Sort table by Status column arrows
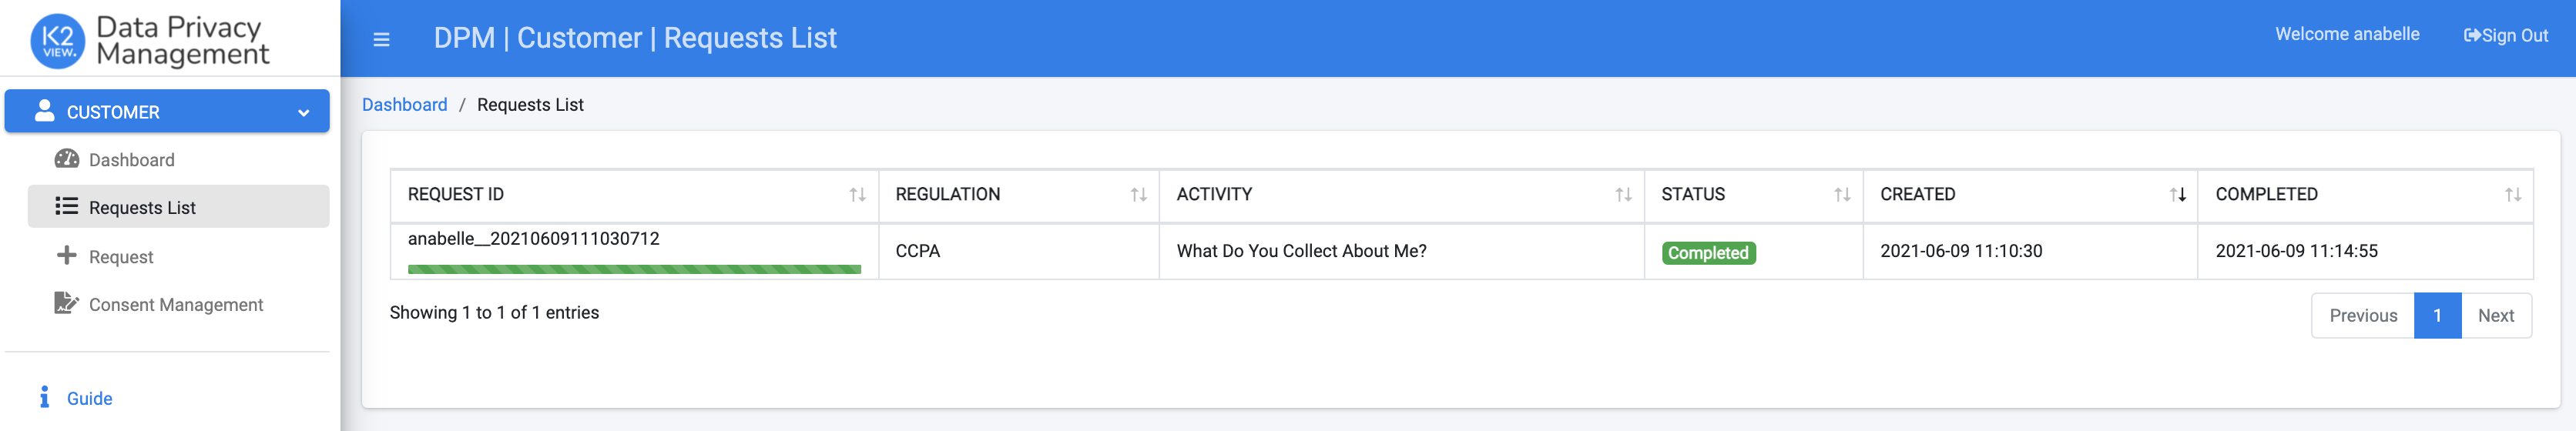2576x431 pixels. pos(1842,195)
